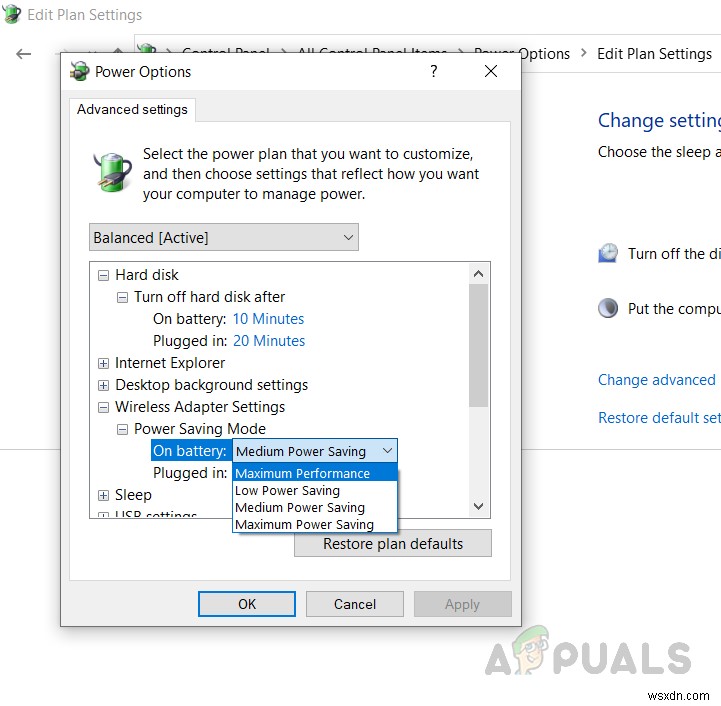Collapse the Power Saving Mode node

[122, 430]
